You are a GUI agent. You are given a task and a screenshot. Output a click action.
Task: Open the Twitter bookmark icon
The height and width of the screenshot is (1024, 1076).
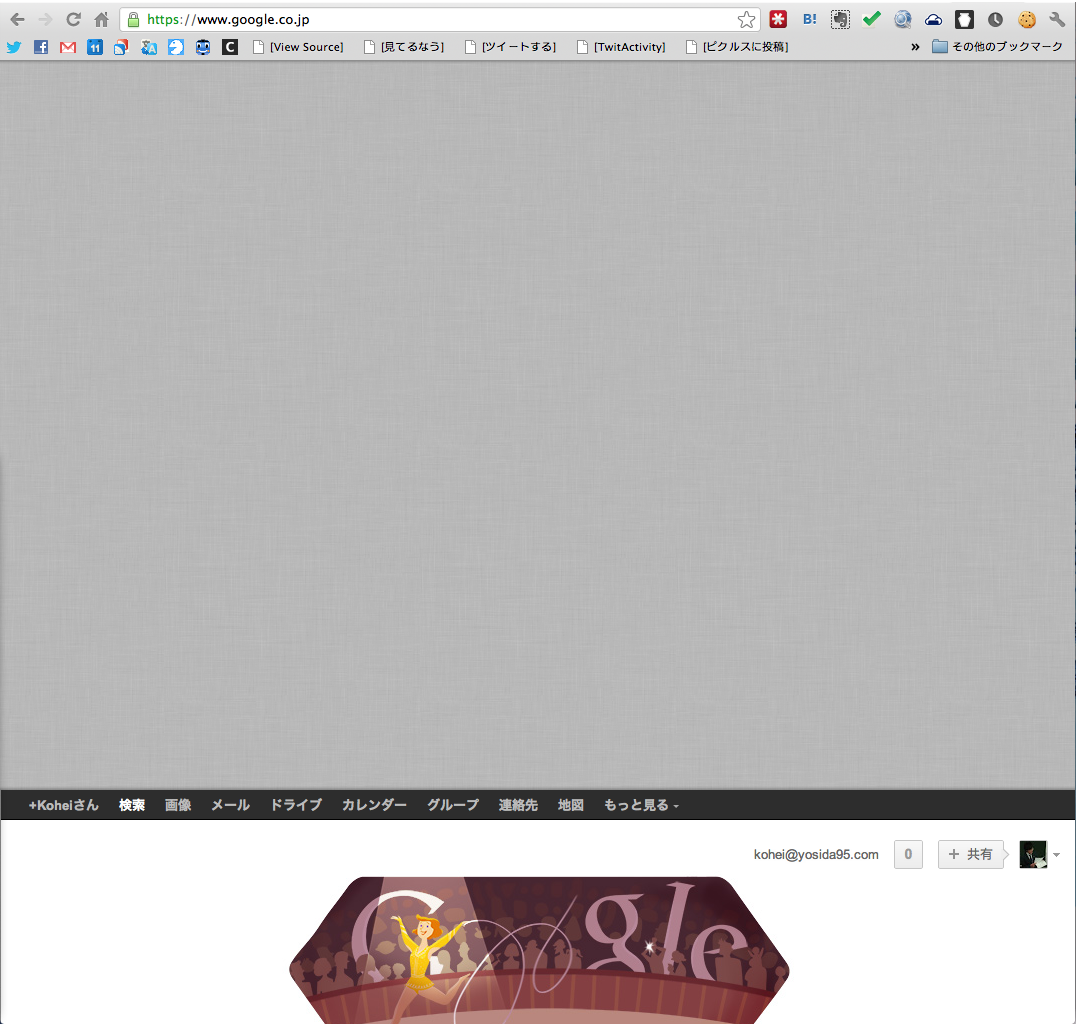(x=14, y=47)
